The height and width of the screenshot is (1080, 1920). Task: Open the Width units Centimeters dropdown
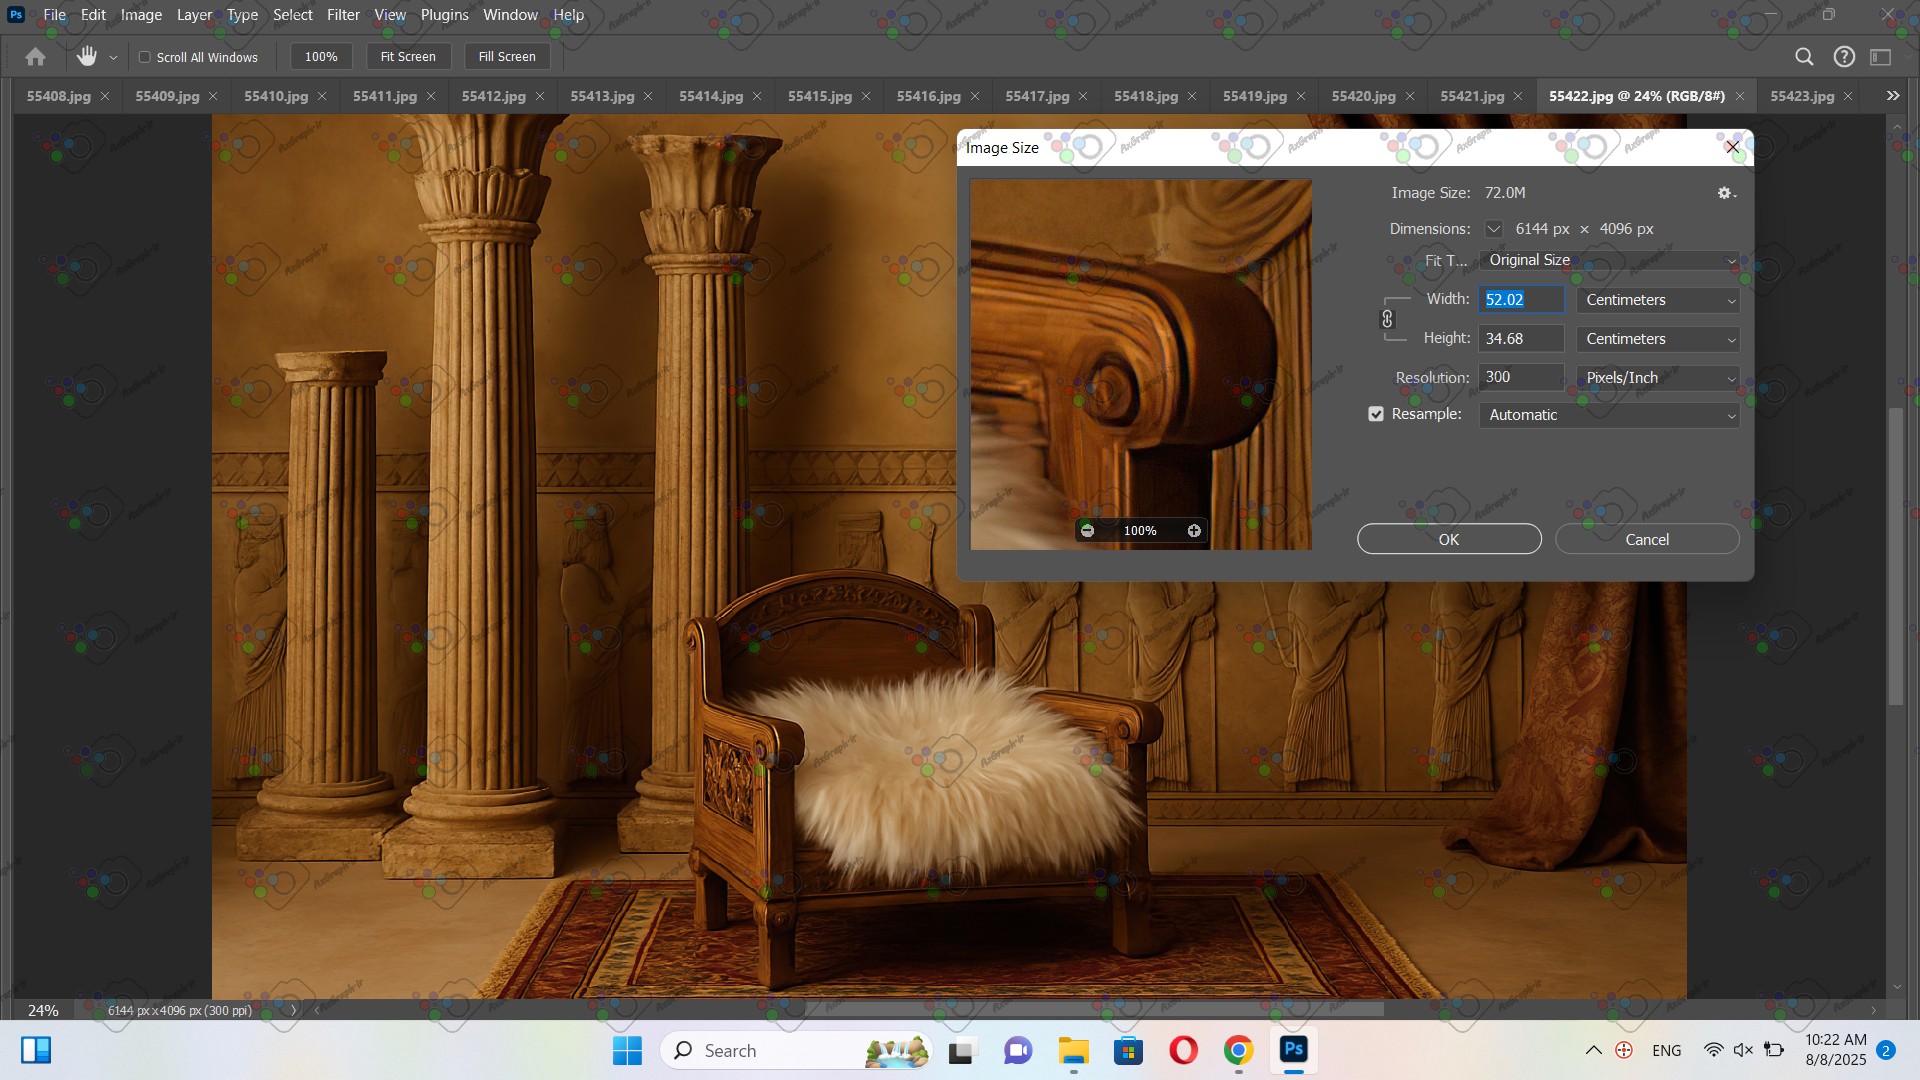[1658, 300]
